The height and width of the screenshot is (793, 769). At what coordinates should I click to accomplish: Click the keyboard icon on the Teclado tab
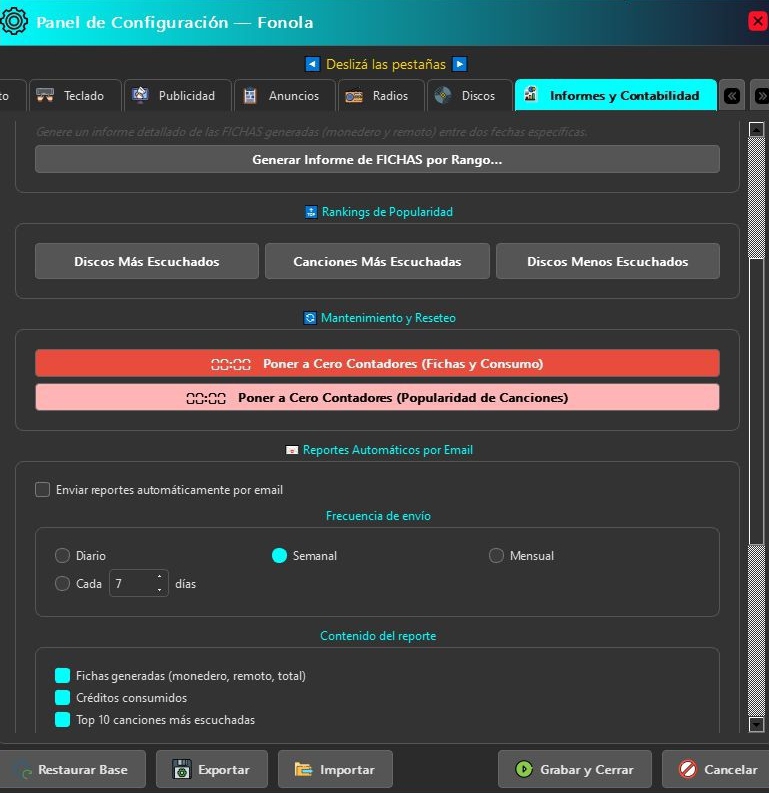coord(45,95)
